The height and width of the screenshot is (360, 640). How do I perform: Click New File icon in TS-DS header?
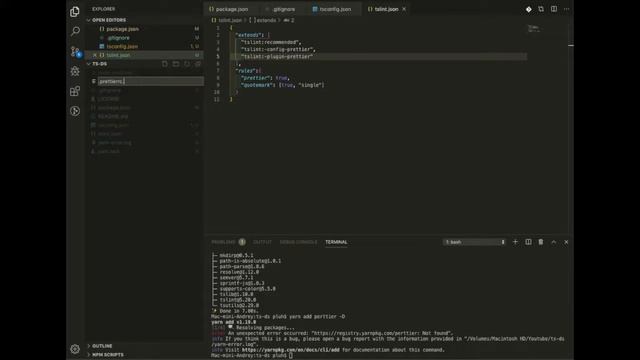(x=164, y=64)
